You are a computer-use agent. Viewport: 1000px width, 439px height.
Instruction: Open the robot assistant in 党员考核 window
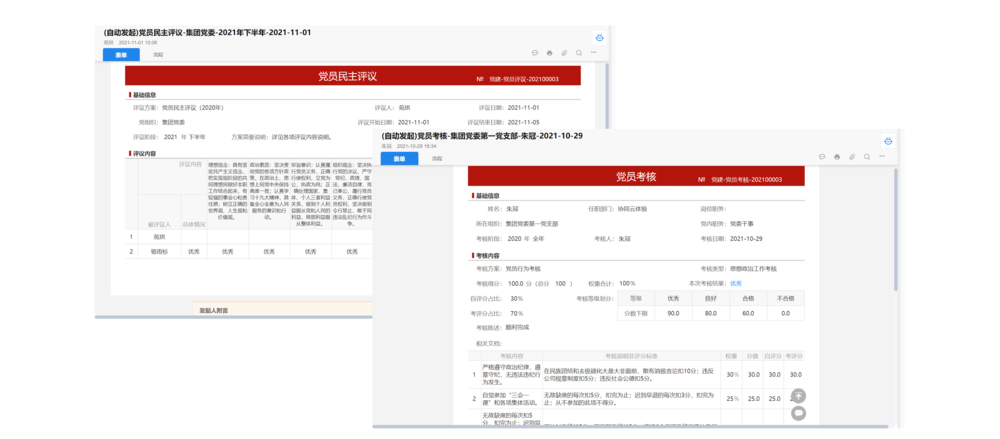(886, 141)
